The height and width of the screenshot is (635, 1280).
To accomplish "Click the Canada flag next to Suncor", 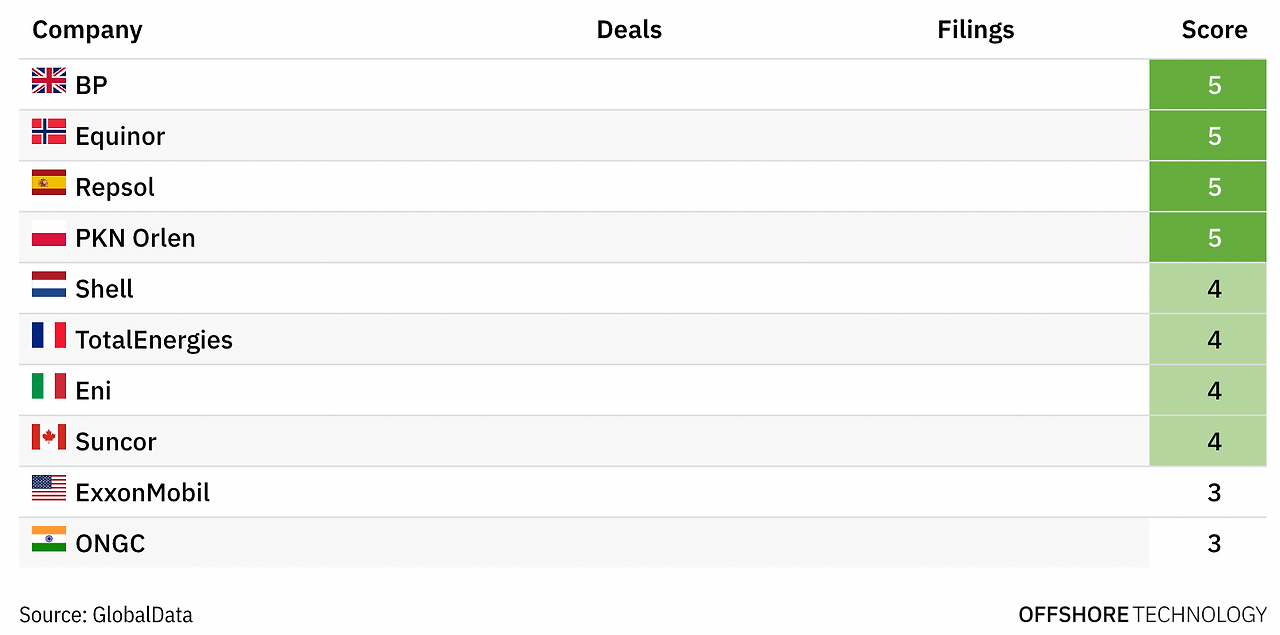I will coord(49,438).
